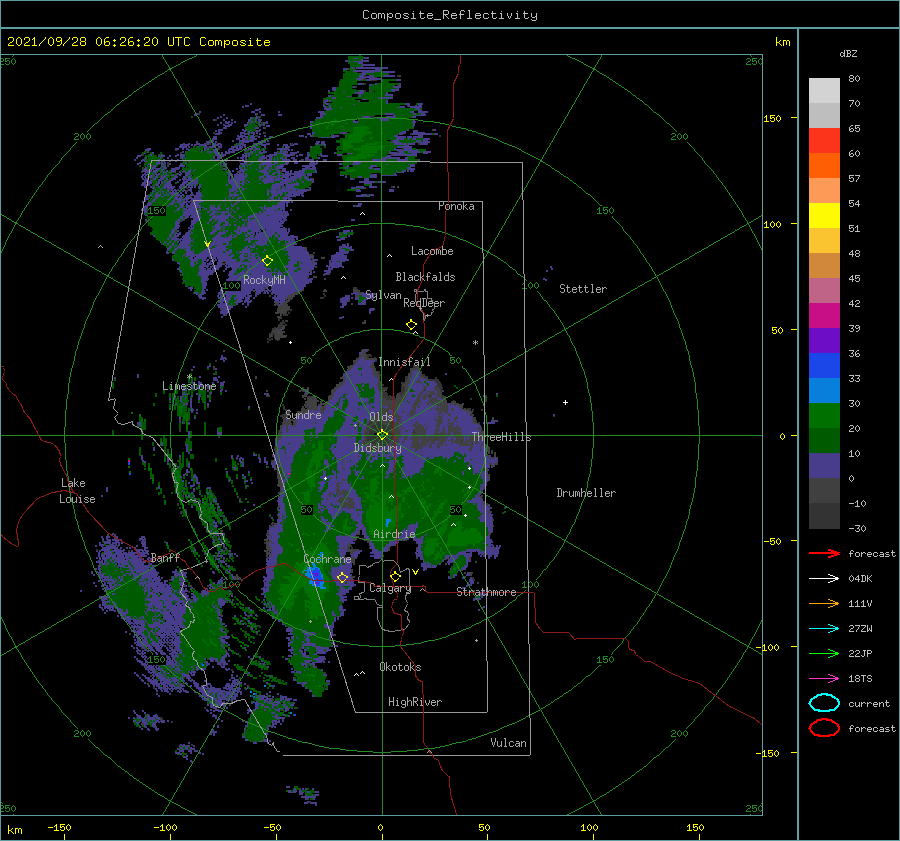Click the white asterisk marker near Stettler range ring

475,343
